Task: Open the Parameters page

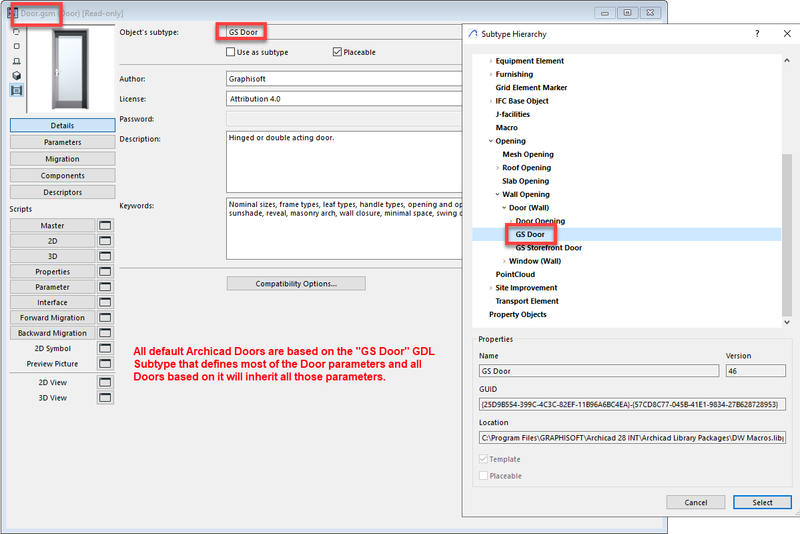Action: tap(62, 142)
